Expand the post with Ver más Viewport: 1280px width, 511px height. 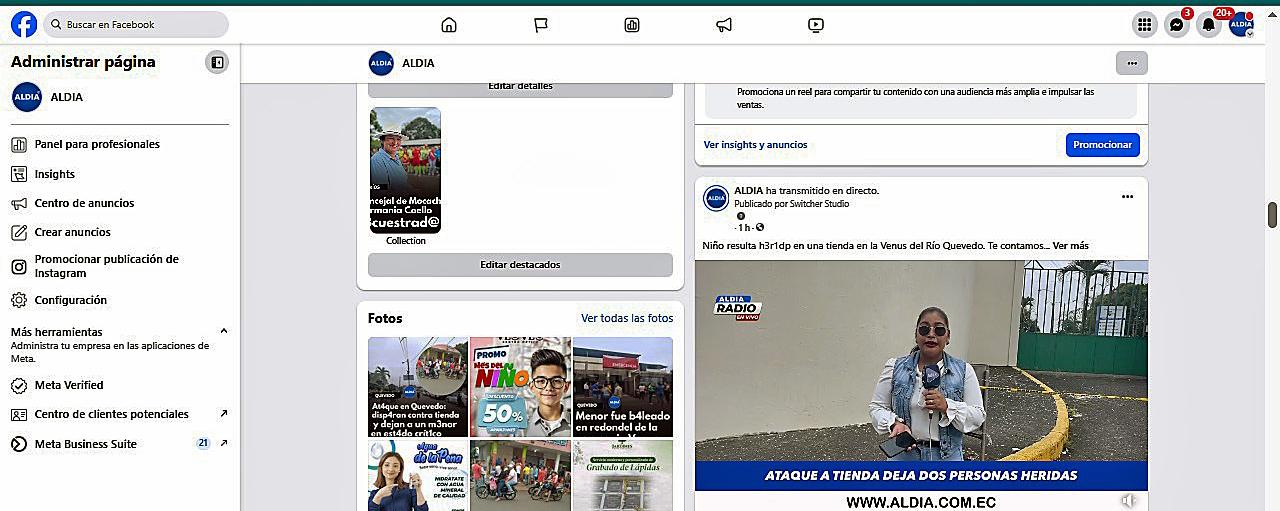(1070, 245)
